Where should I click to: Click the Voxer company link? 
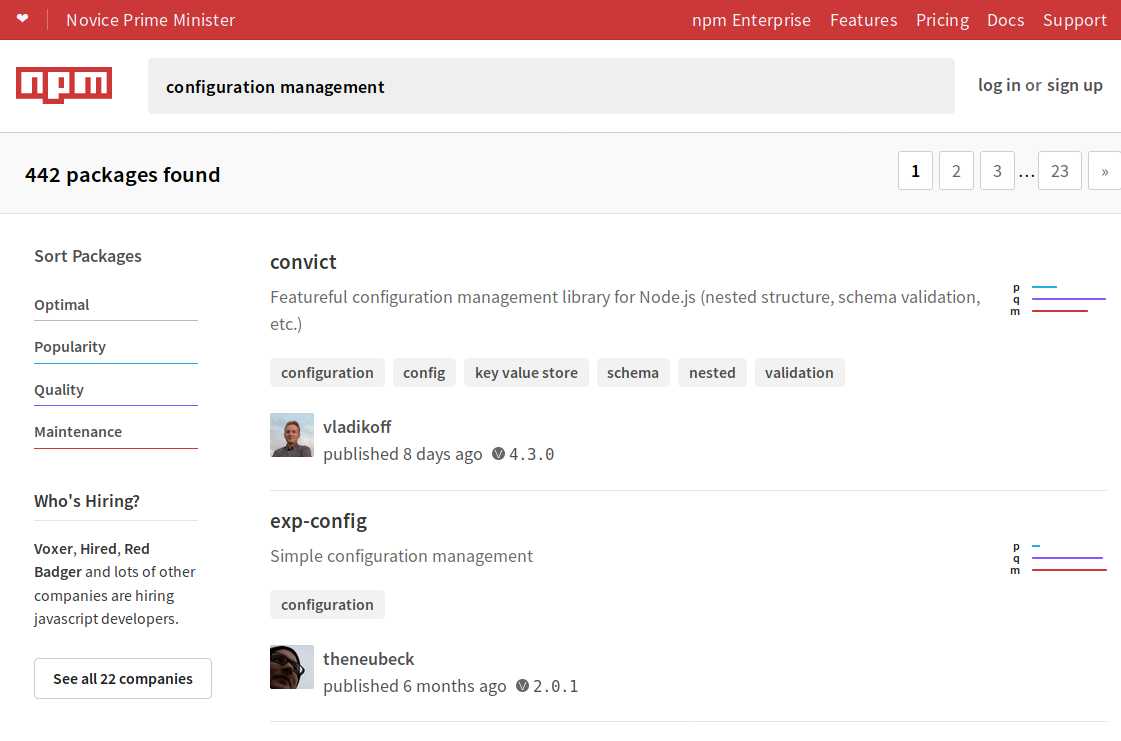pos(54,549)
